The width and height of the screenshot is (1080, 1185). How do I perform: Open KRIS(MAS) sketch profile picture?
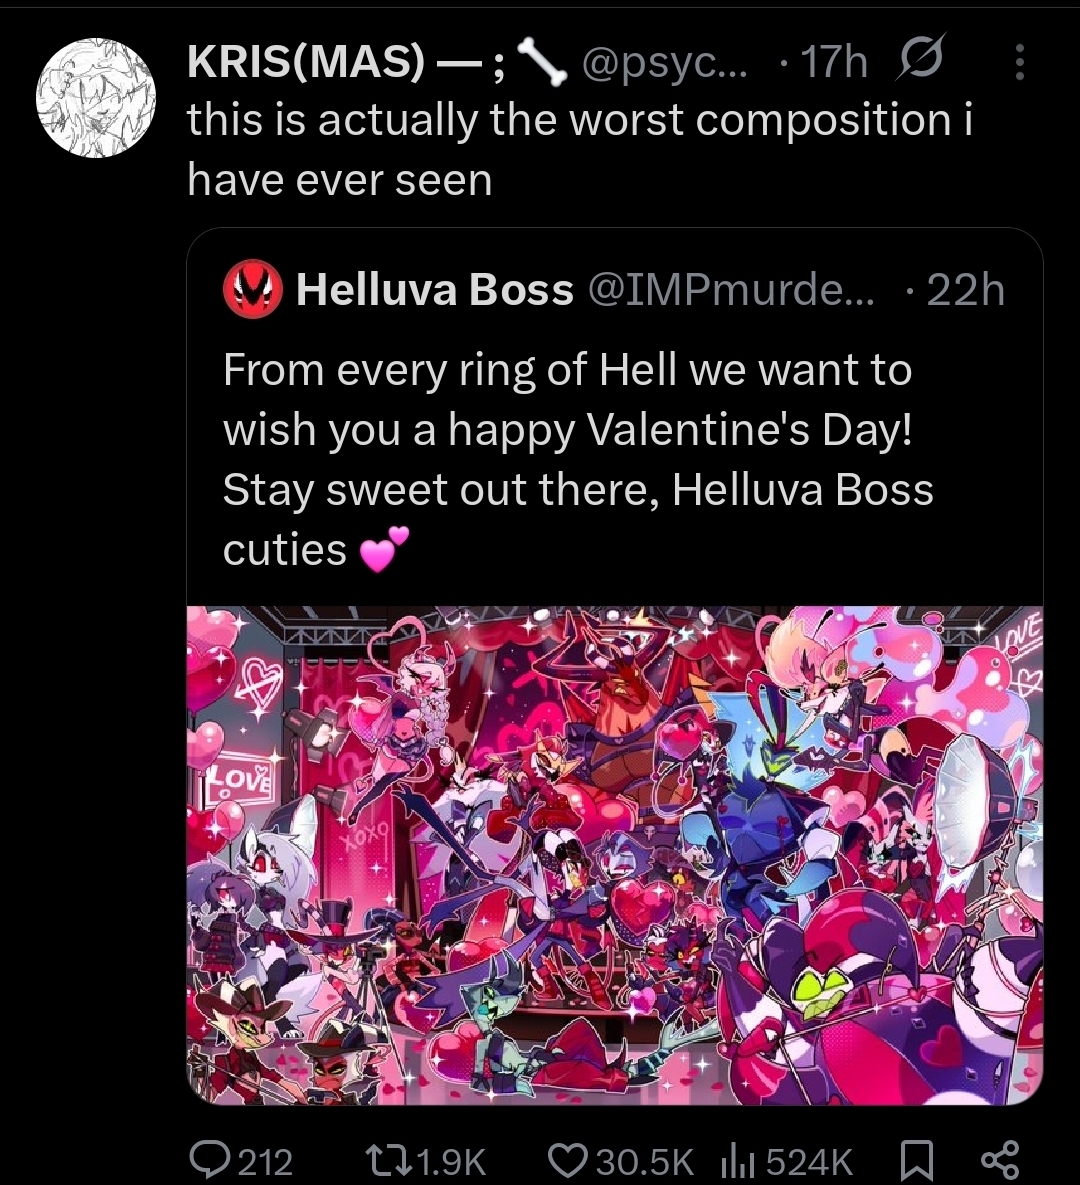tap(96, 97)
